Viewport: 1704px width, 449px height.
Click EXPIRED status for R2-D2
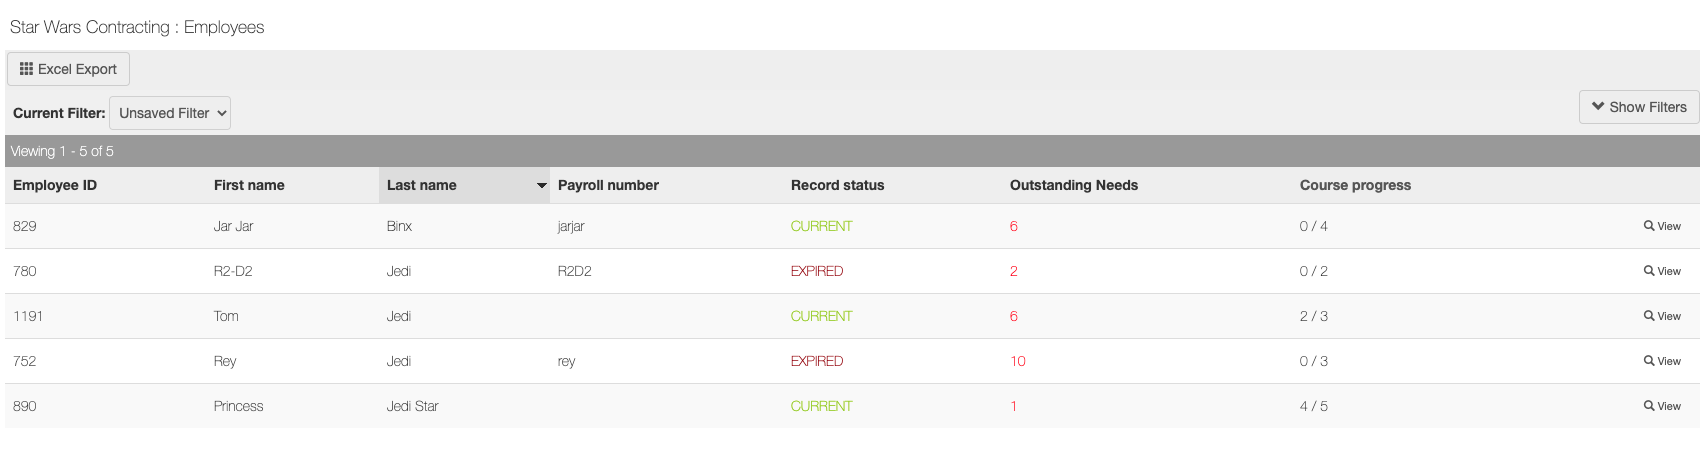pos(817,271)
